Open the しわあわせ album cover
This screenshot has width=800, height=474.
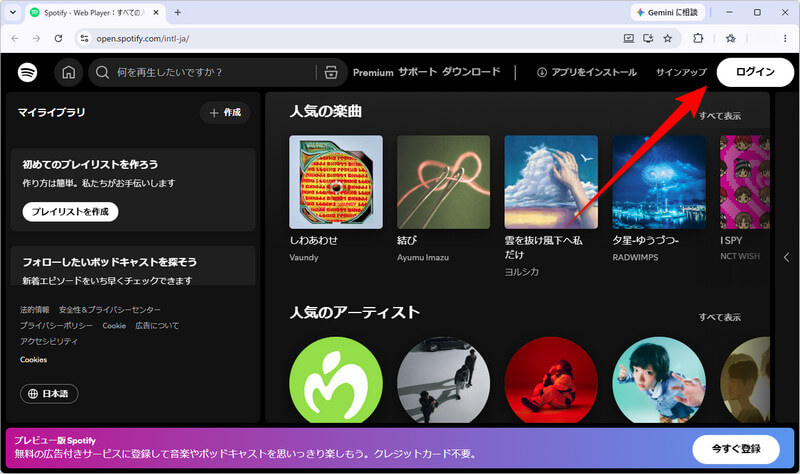pyautogui.click(x=336, y=182)
